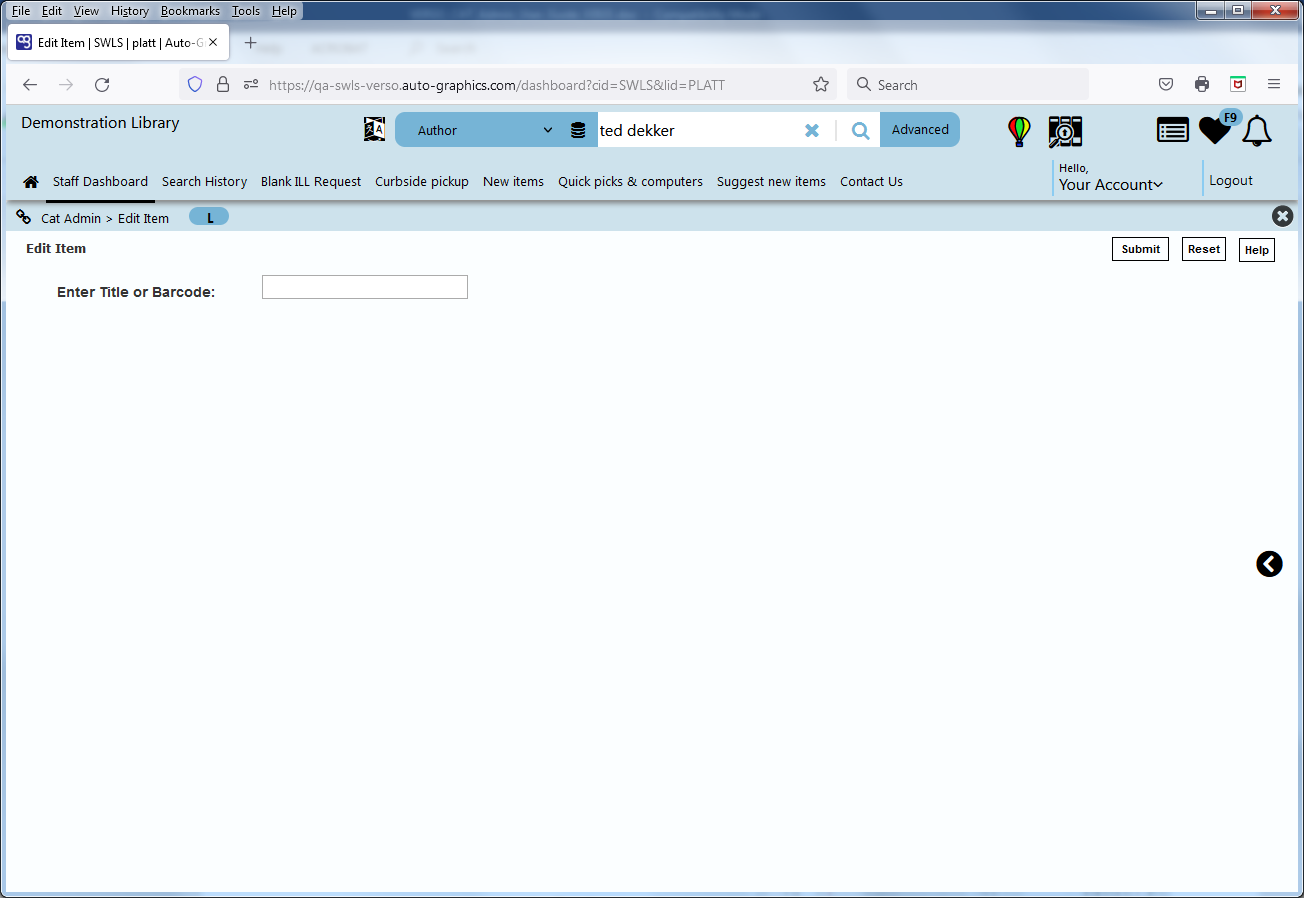The width and height of the screenshot is (1304, 898).
Task: Click the site permissions icon in the address bar
Action: [251, 85]
